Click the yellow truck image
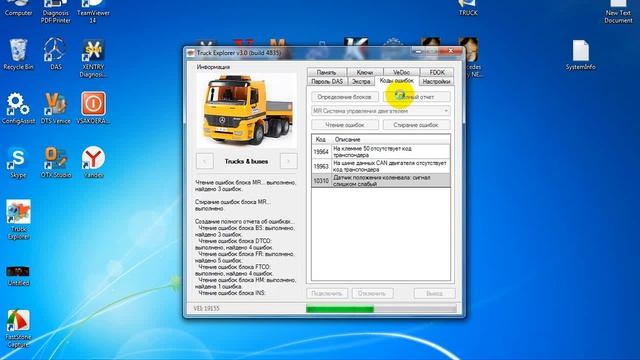Screen dimensions: 640x360 247,110
